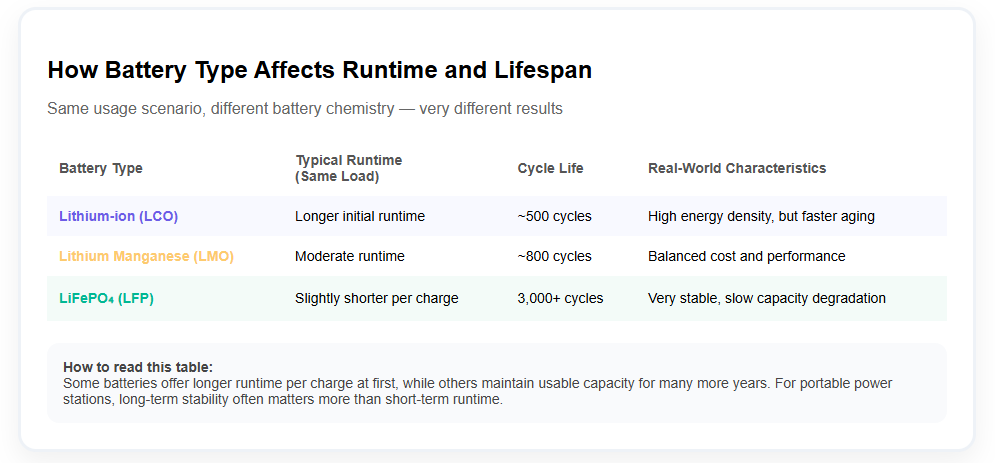Select the Lithium Manganese (LMO) label
This screenshot has width=995, height=463.
coord(146,256)
